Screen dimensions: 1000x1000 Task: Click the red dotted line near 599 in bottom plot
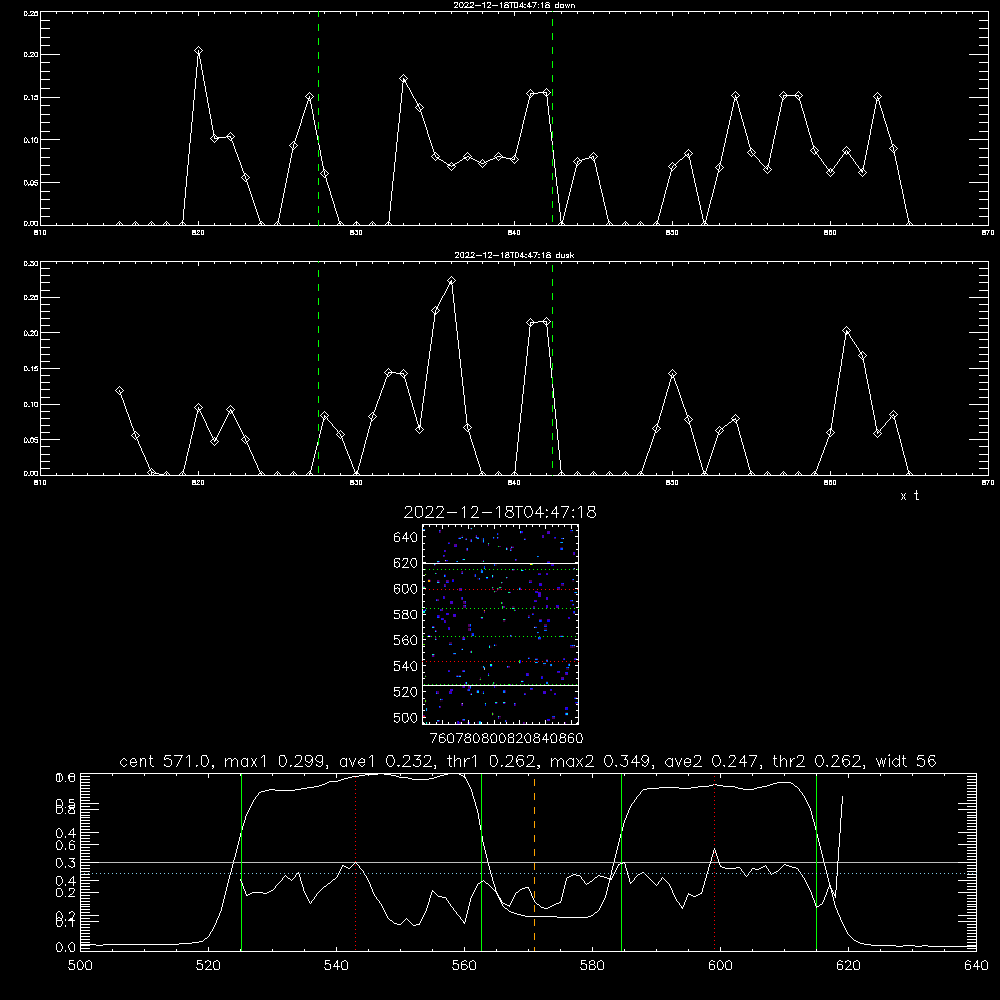tap(714, 861)
